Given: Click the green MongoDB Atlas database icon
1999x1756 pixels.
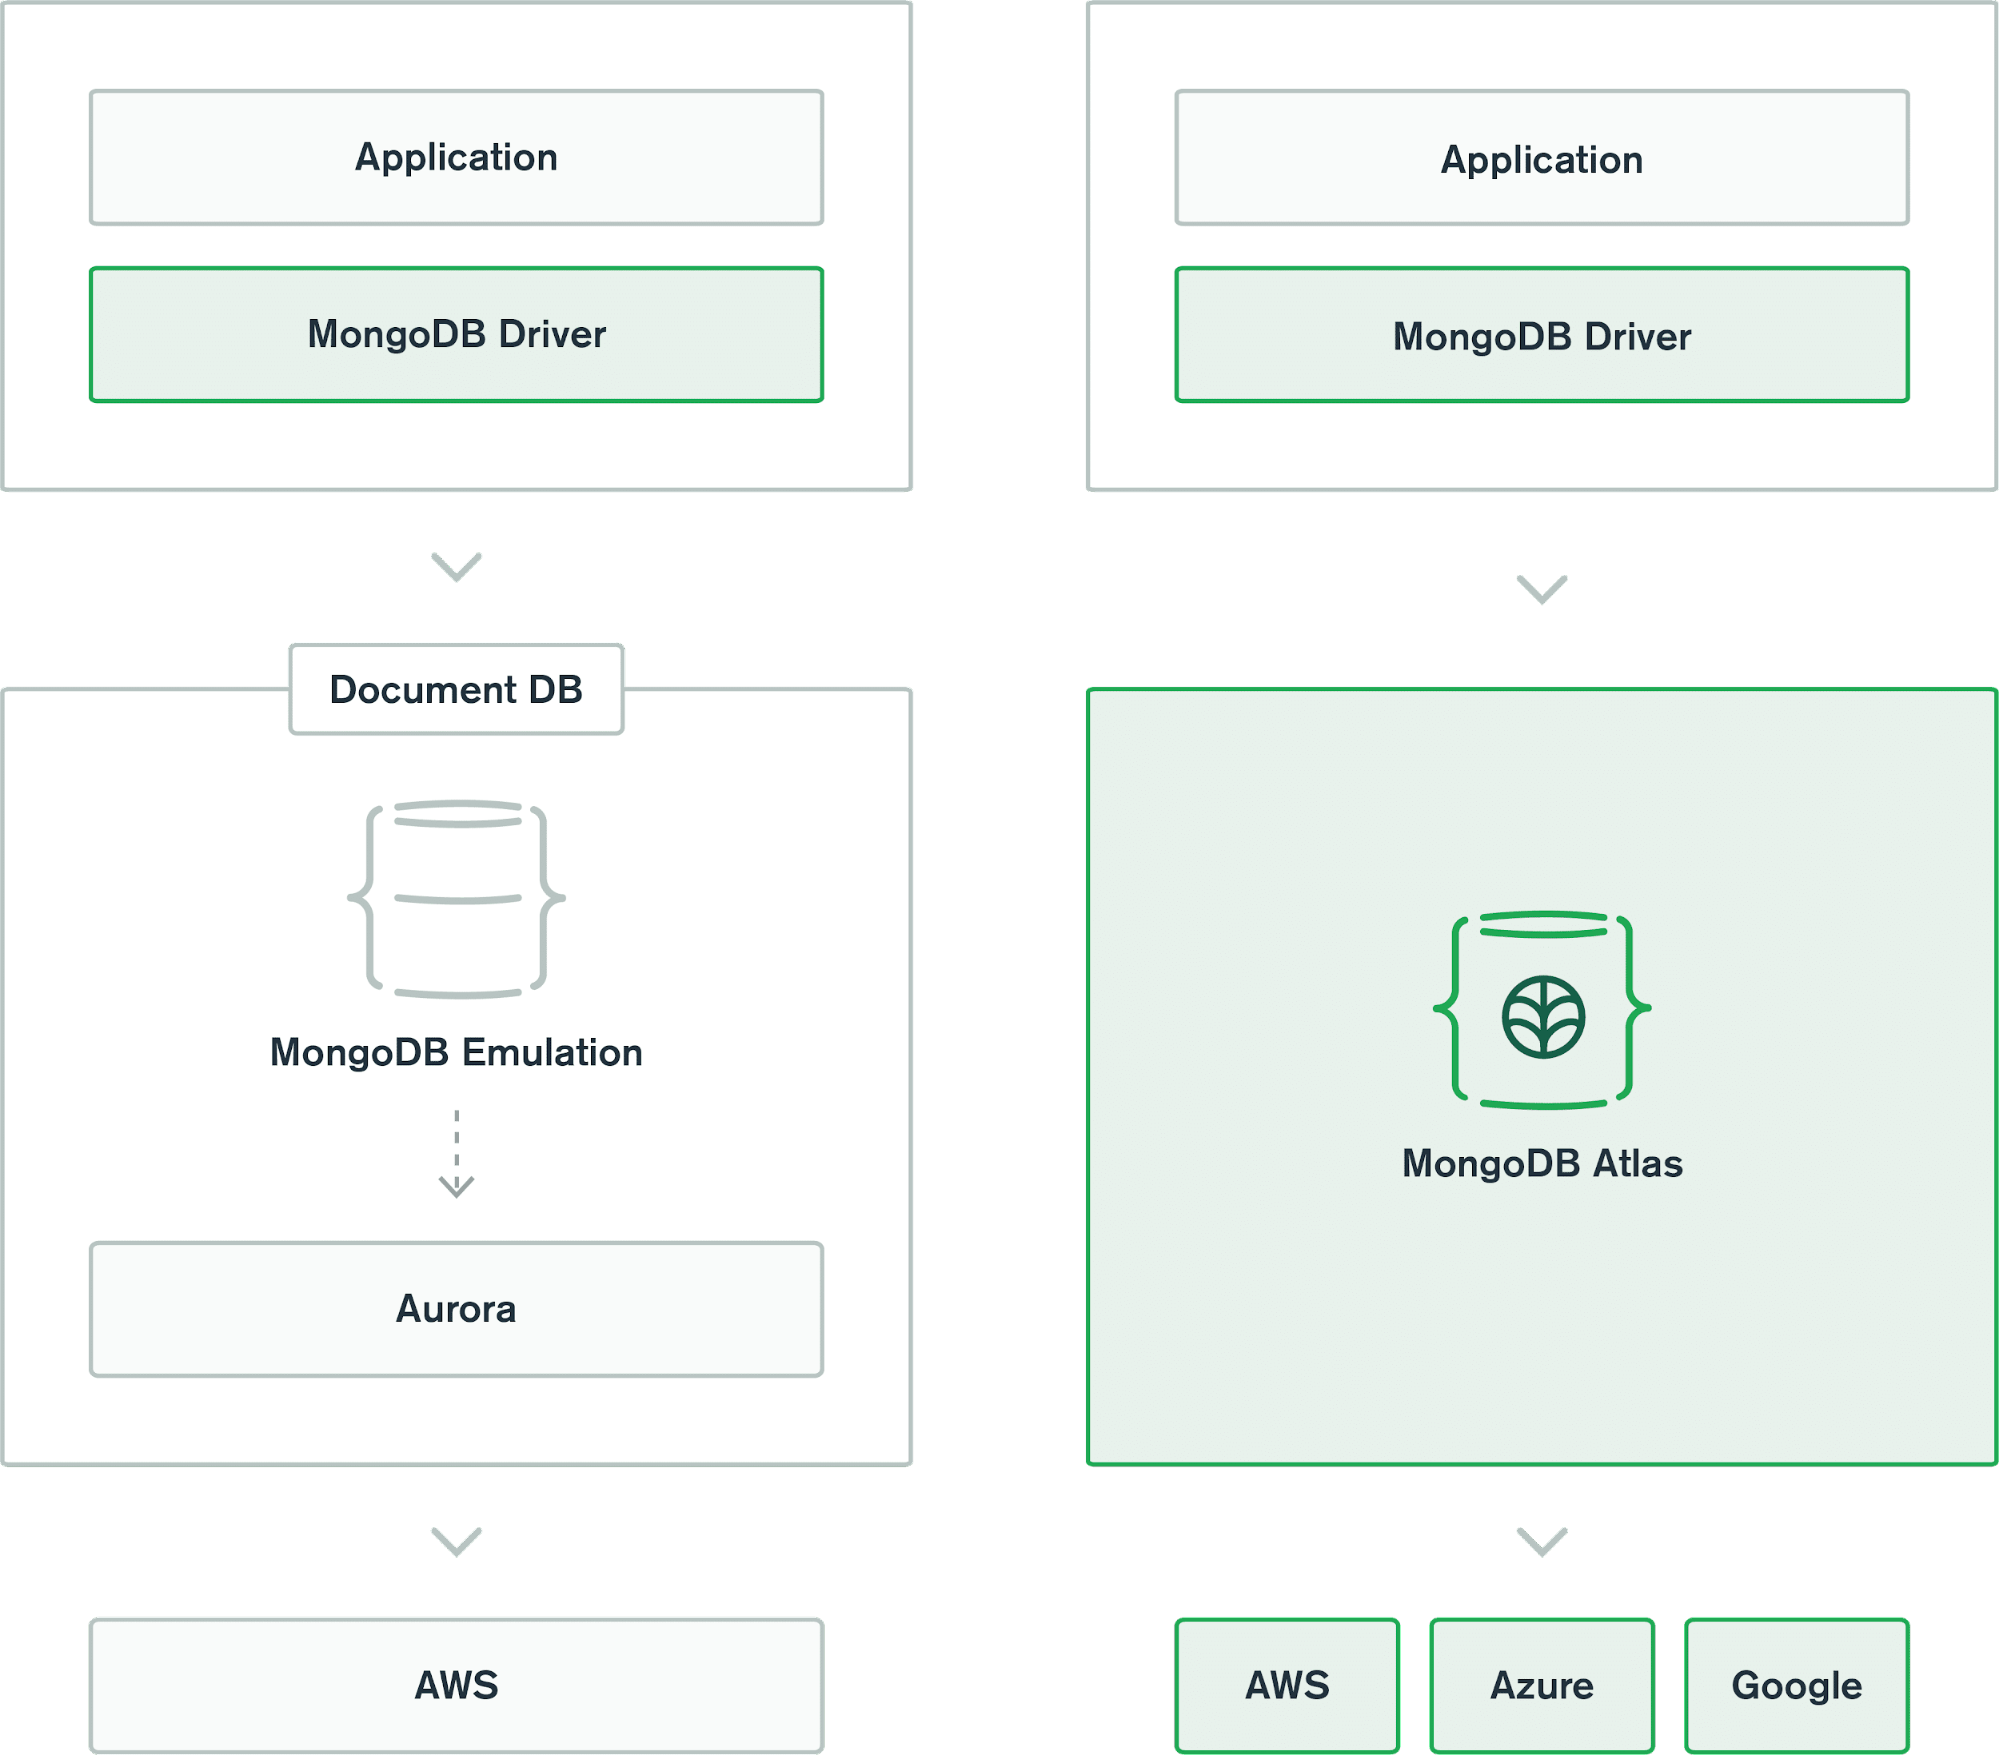Looking at the screenshot, I should tap(1542, 1010).
